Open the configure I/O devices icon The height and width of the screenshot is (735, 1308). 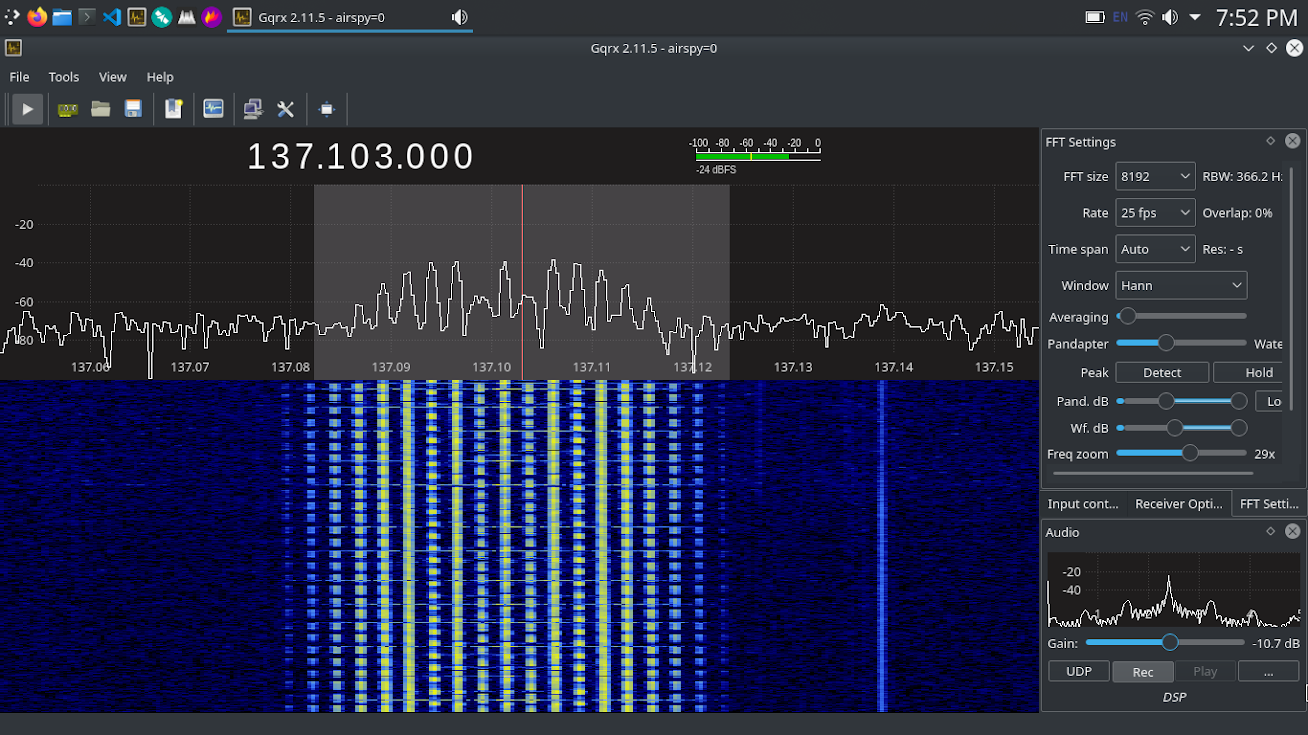tap(68, 109)
